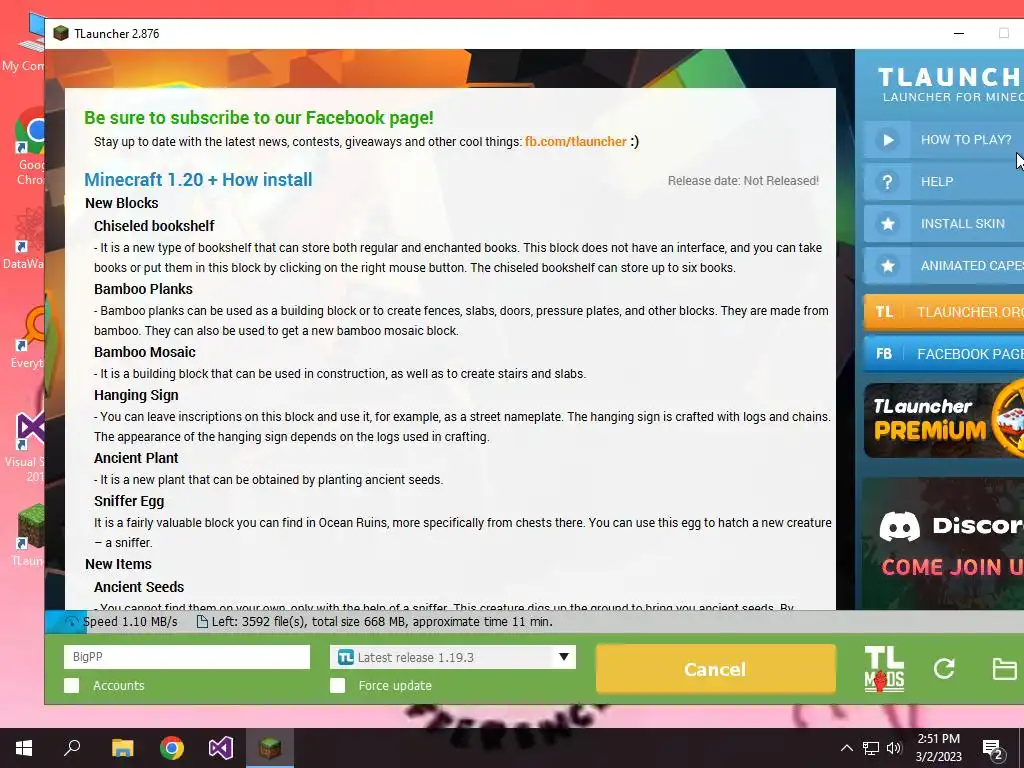1024x768 pixels.
Task: Open the TLauncher Premium banner
Action: click(x=944, y=421)
